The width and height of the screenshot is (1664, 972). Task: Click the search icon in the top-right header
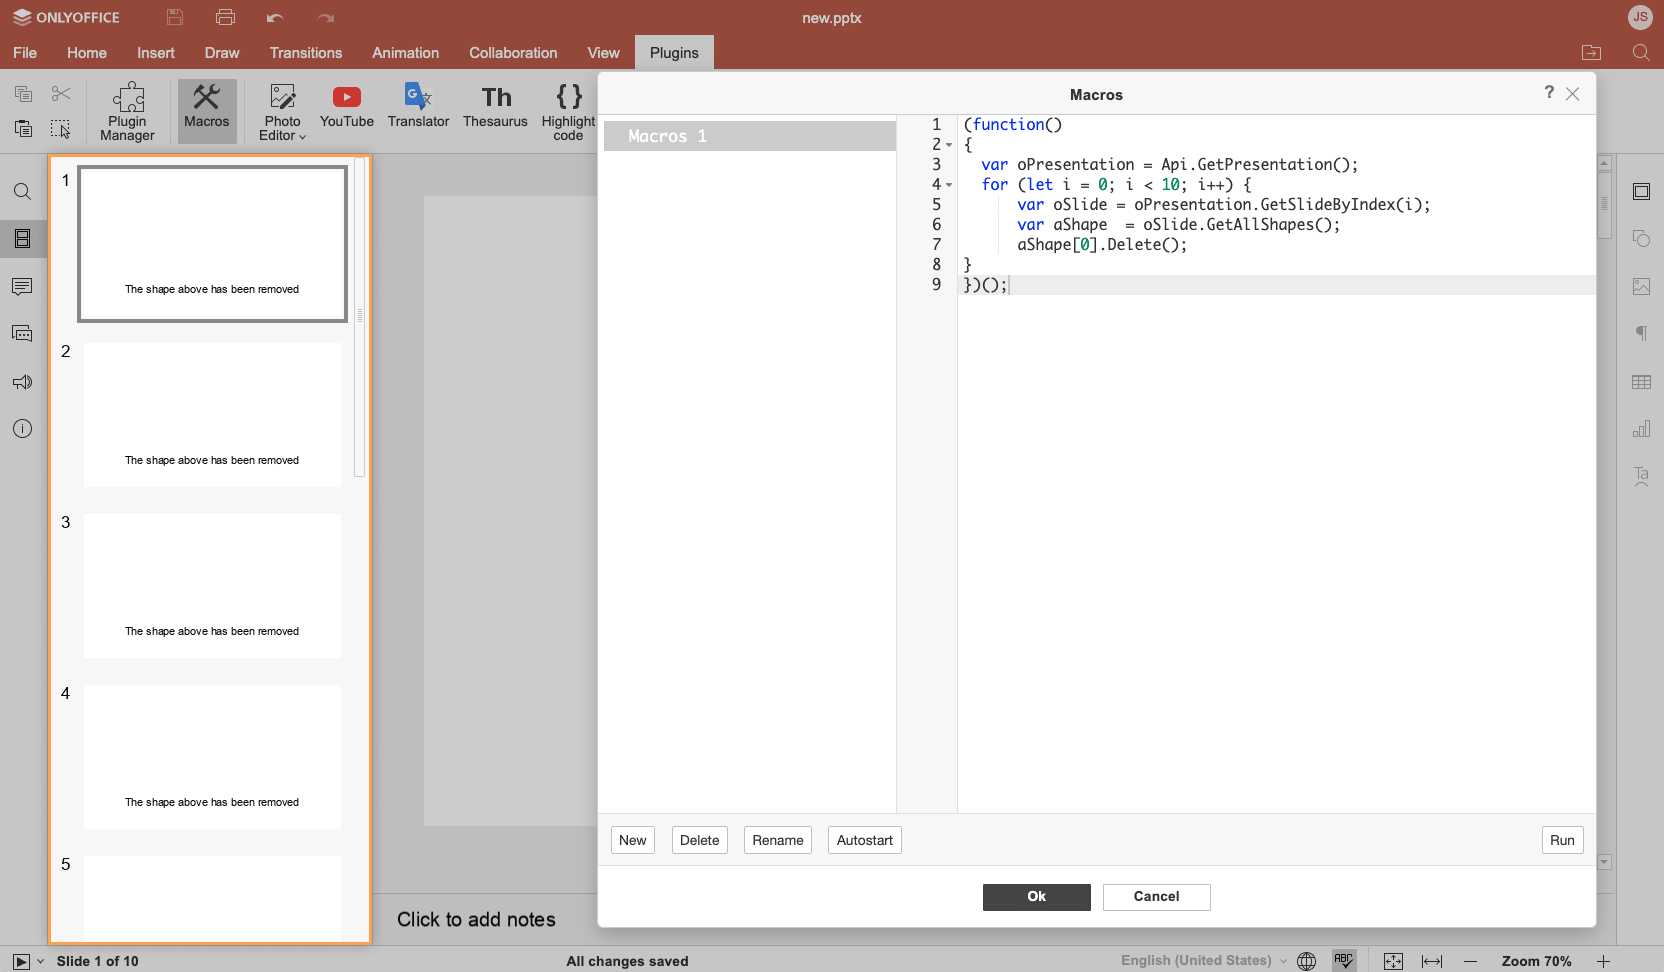pyautogui.click(x=1641, y=53)
